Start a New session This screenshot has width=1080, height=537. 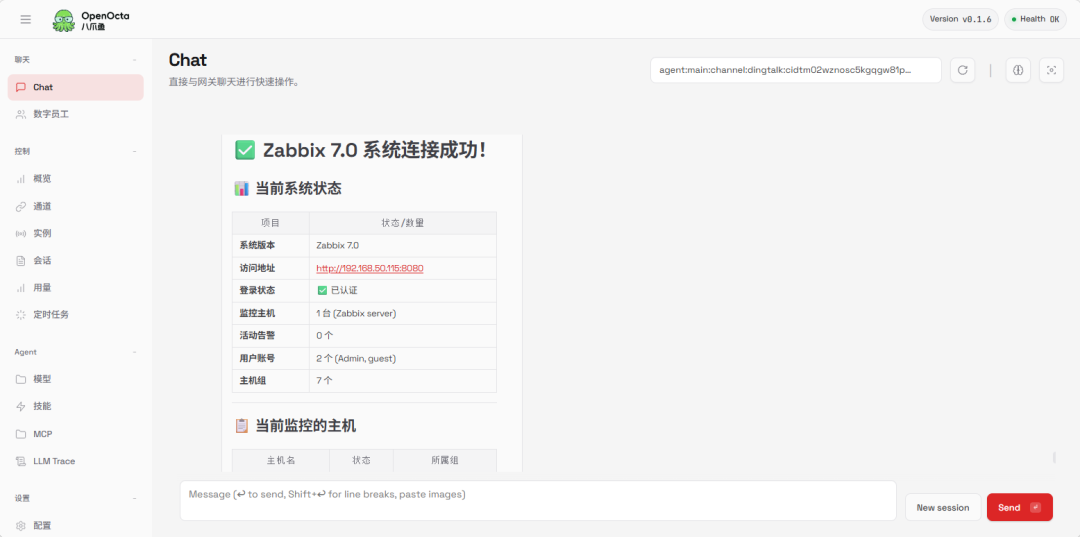point(942,507)
